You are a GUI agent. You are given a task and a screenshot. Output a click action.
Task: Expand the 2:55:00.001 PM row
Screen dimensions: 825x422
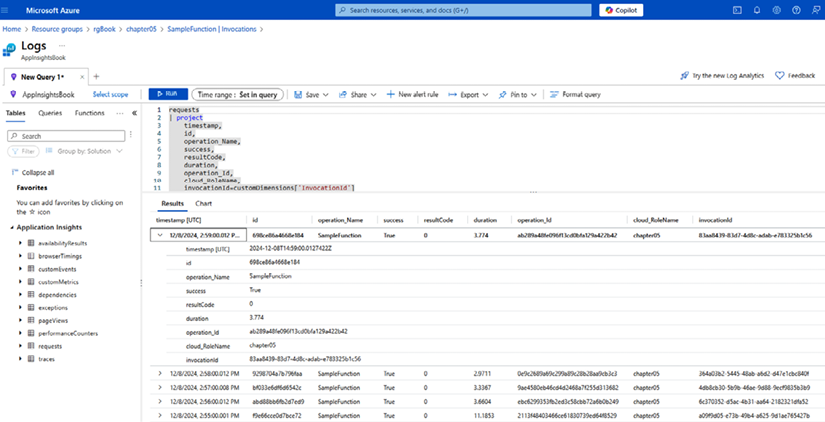(x=160, y=416)
